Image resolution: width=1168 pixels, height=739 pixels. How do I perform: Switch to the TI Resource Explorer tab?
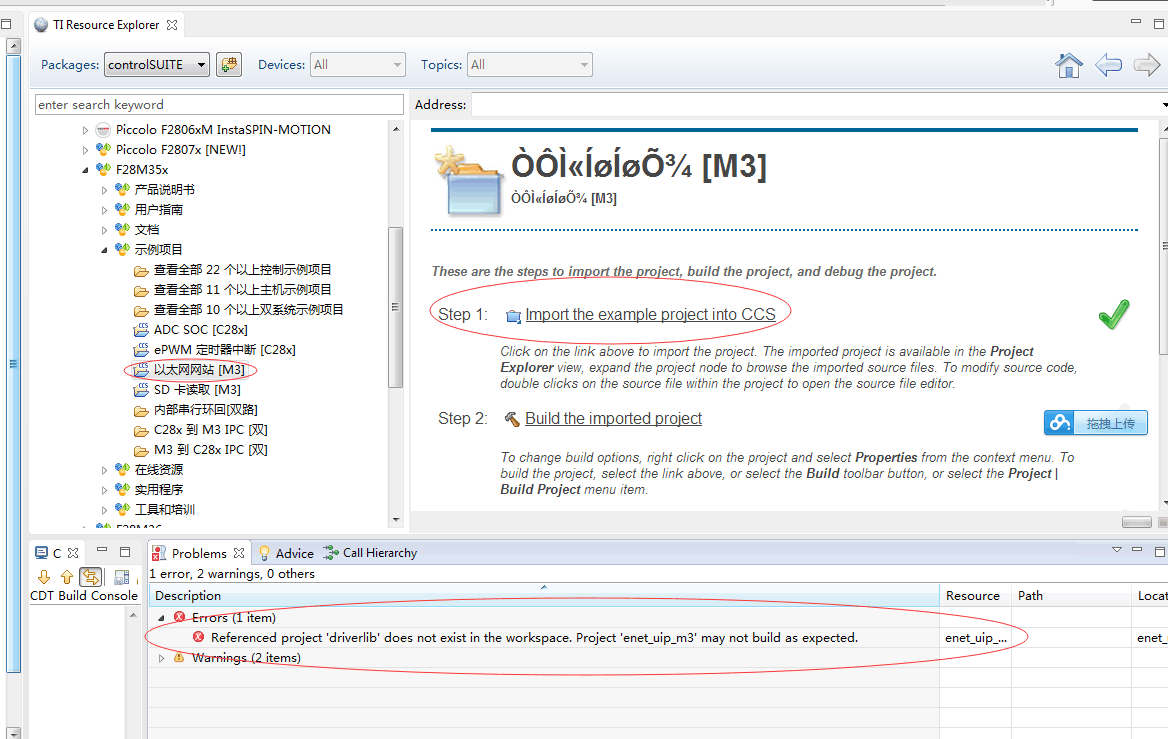coord(106,25)
